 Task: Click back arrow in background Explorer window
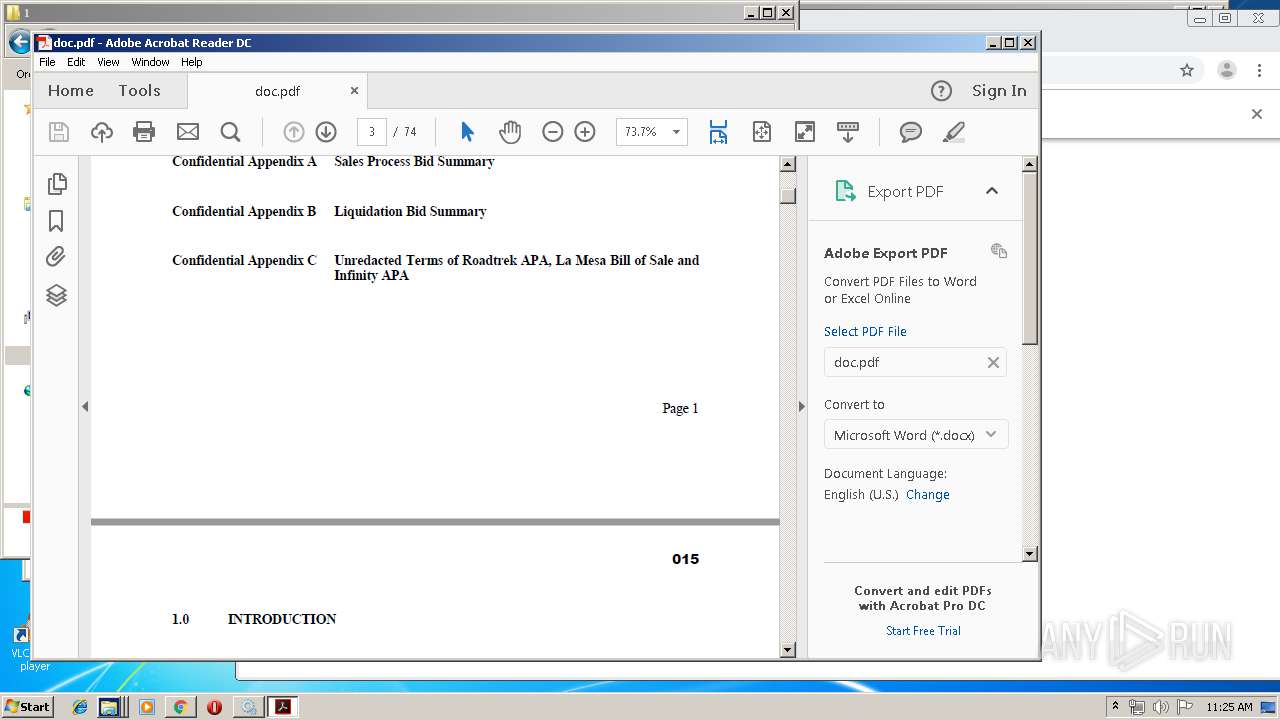click(18, 43)
